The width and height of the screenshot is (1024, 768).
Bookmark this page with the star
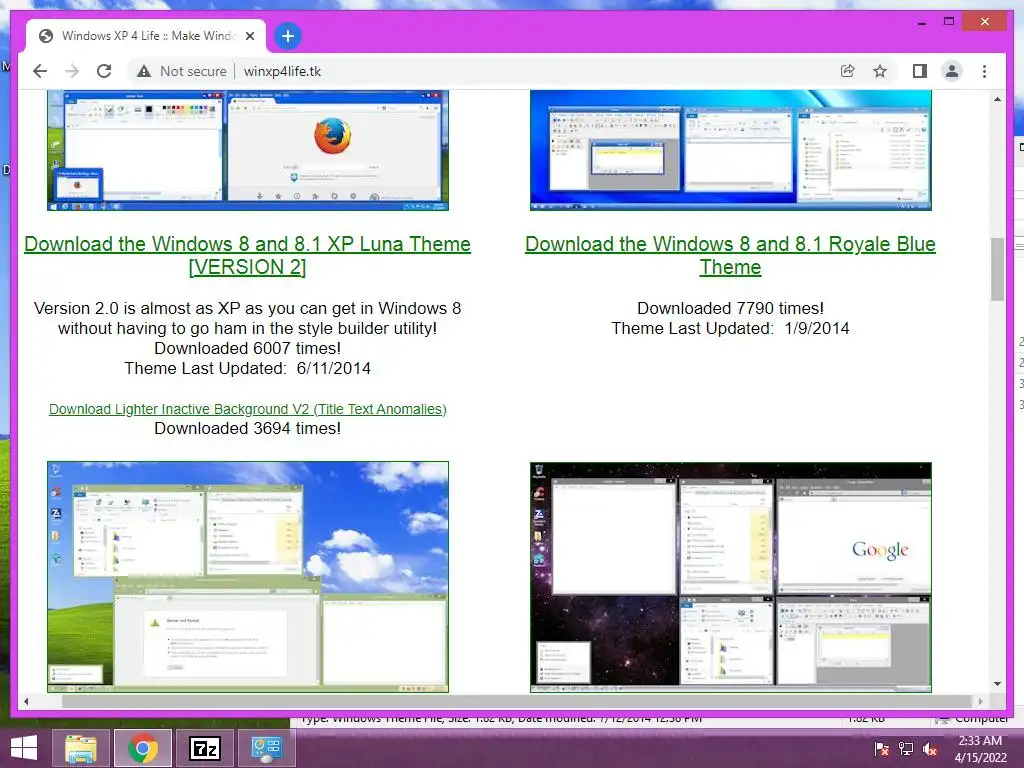click(880, 71)
